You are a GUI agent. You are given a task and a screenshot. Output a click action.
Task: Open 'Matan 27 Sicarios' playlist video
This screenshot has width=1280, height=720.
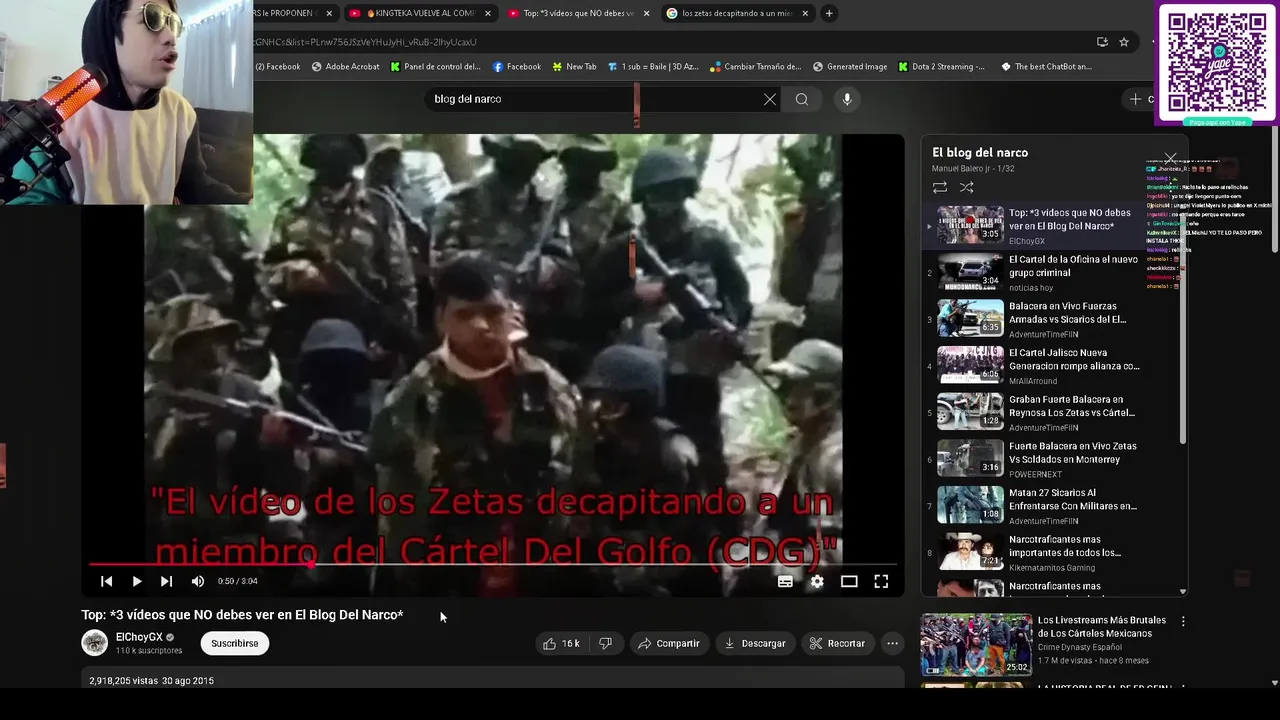click(x=1050, y=507)
